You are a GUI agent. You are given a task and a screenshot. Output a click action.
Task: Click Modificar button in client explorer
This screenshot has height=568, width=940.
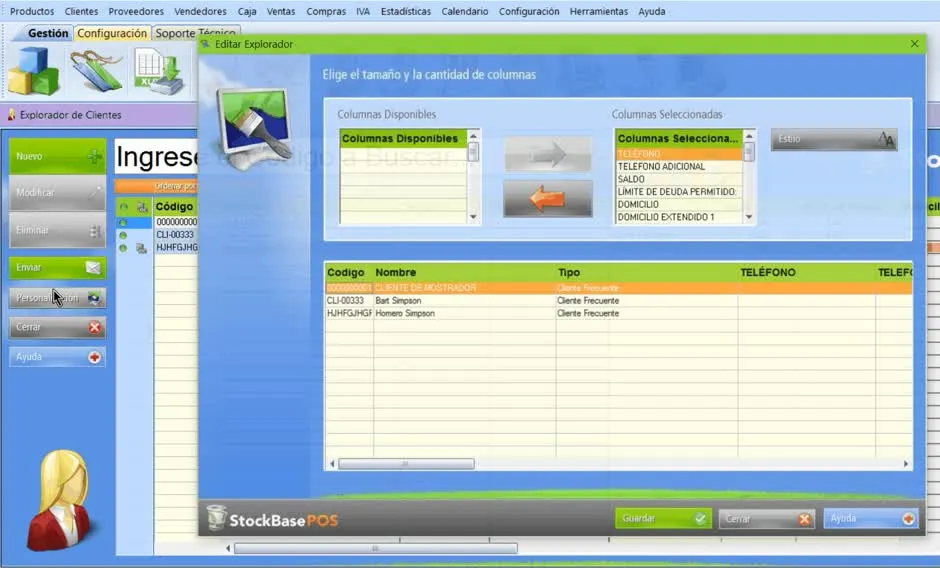click(x=58, y=193)
